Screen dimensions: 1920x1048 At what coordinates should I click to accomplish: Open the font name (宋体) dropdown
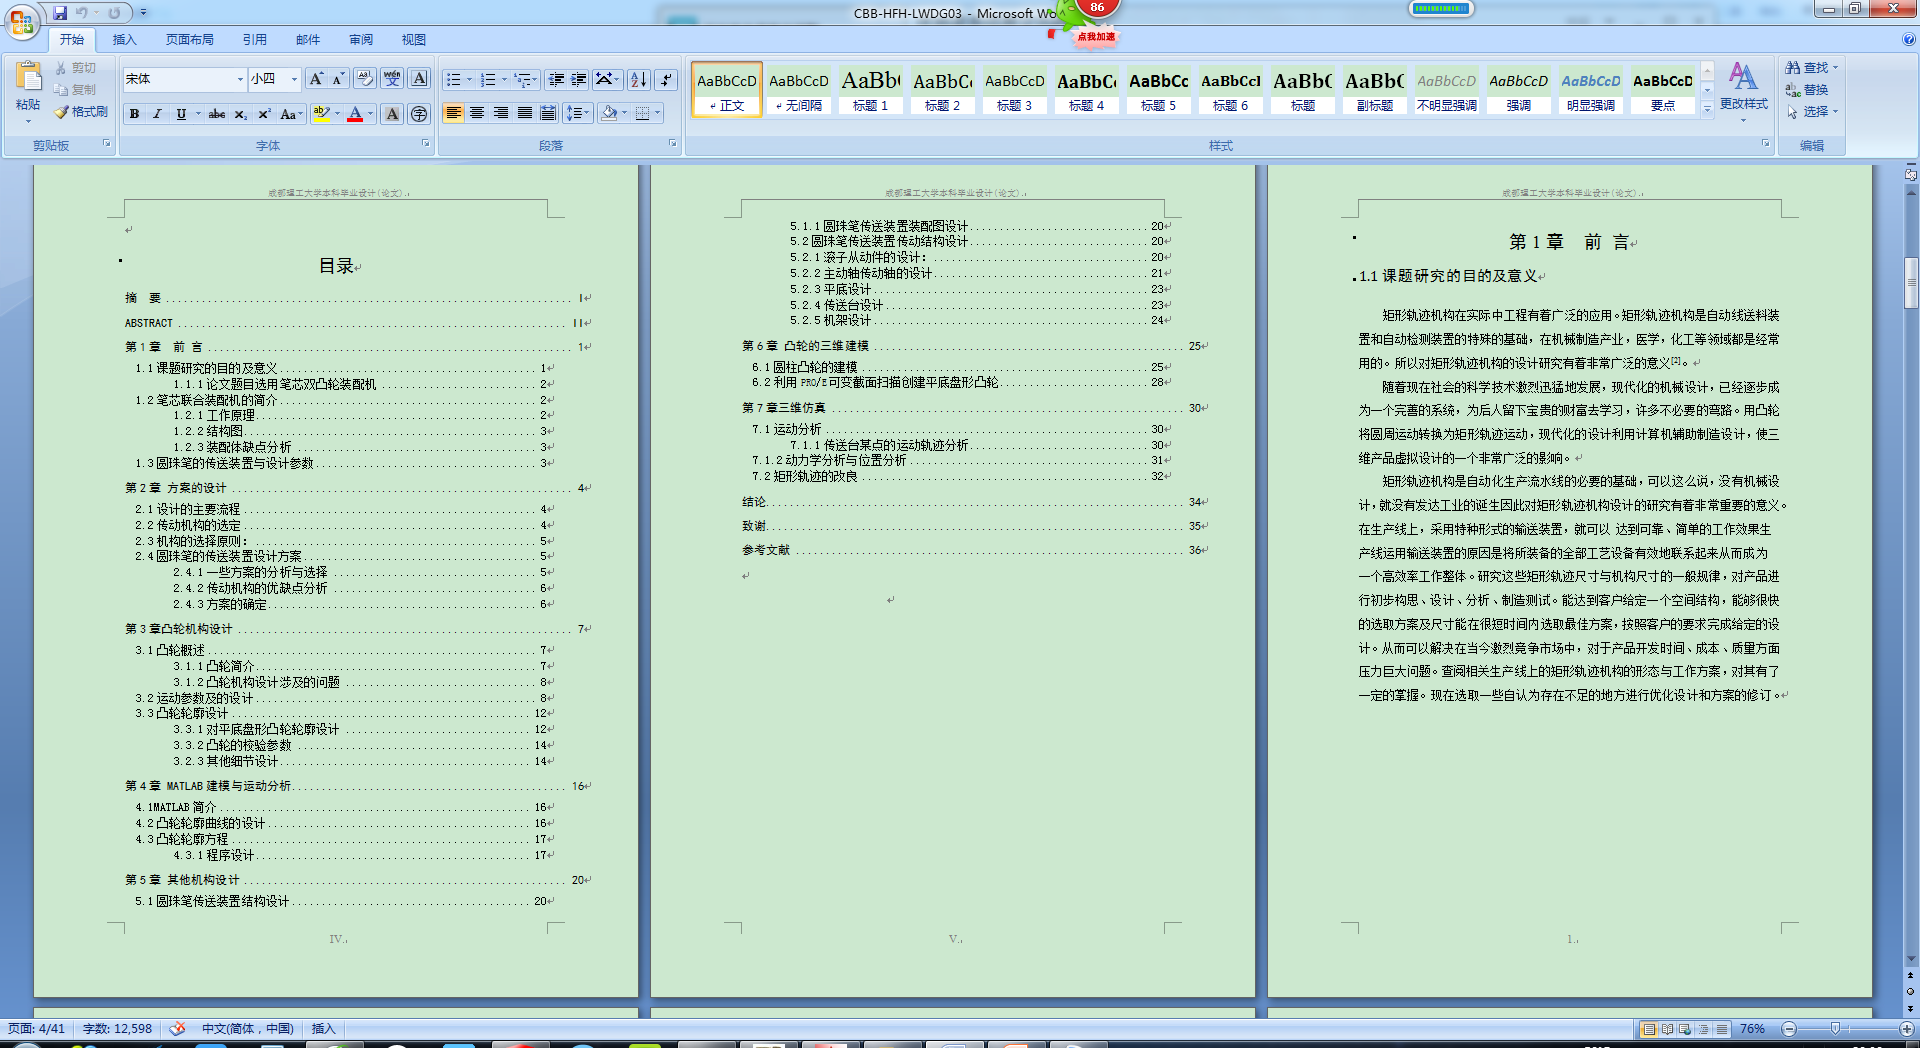click(x=240, y=79)
